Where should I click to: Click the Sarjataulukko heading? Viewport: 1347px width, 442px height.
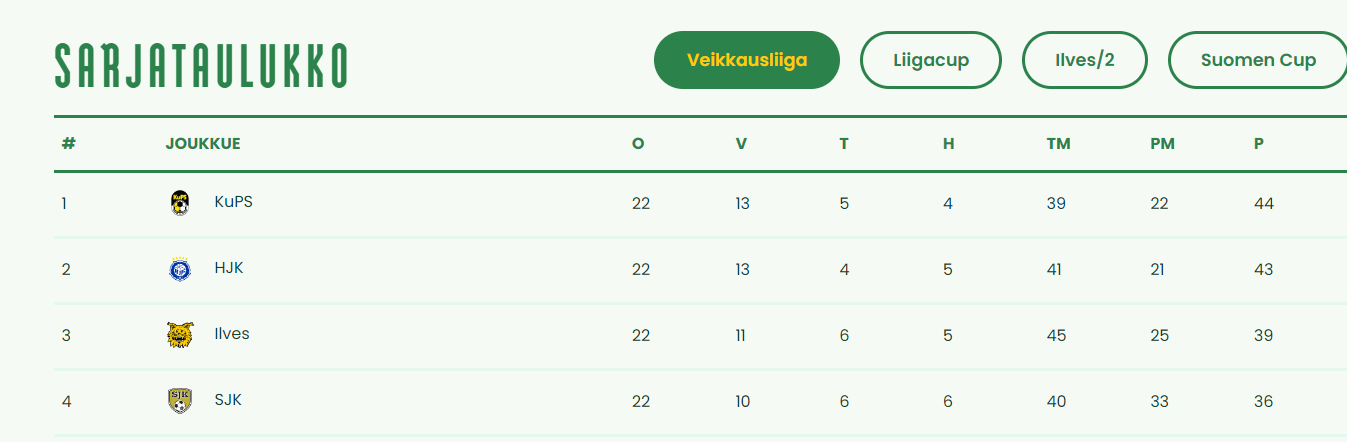pyautogui.click(x=201, y=66)
